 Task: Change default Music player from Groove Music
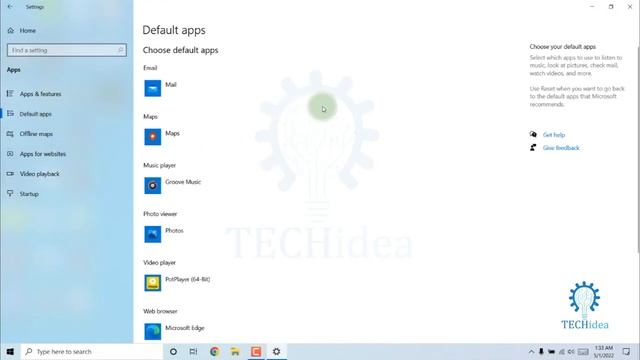[173, 185]
